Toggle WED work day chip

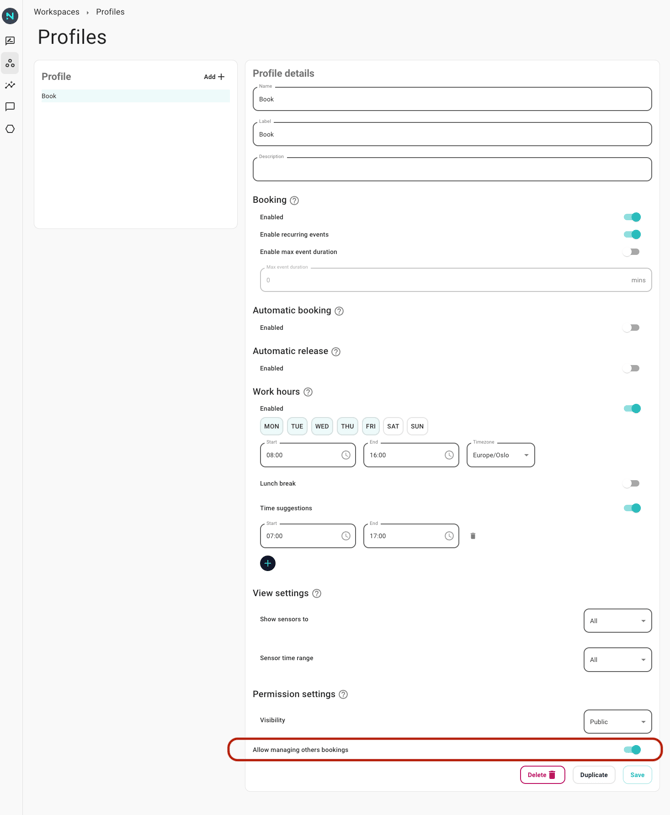322,426
